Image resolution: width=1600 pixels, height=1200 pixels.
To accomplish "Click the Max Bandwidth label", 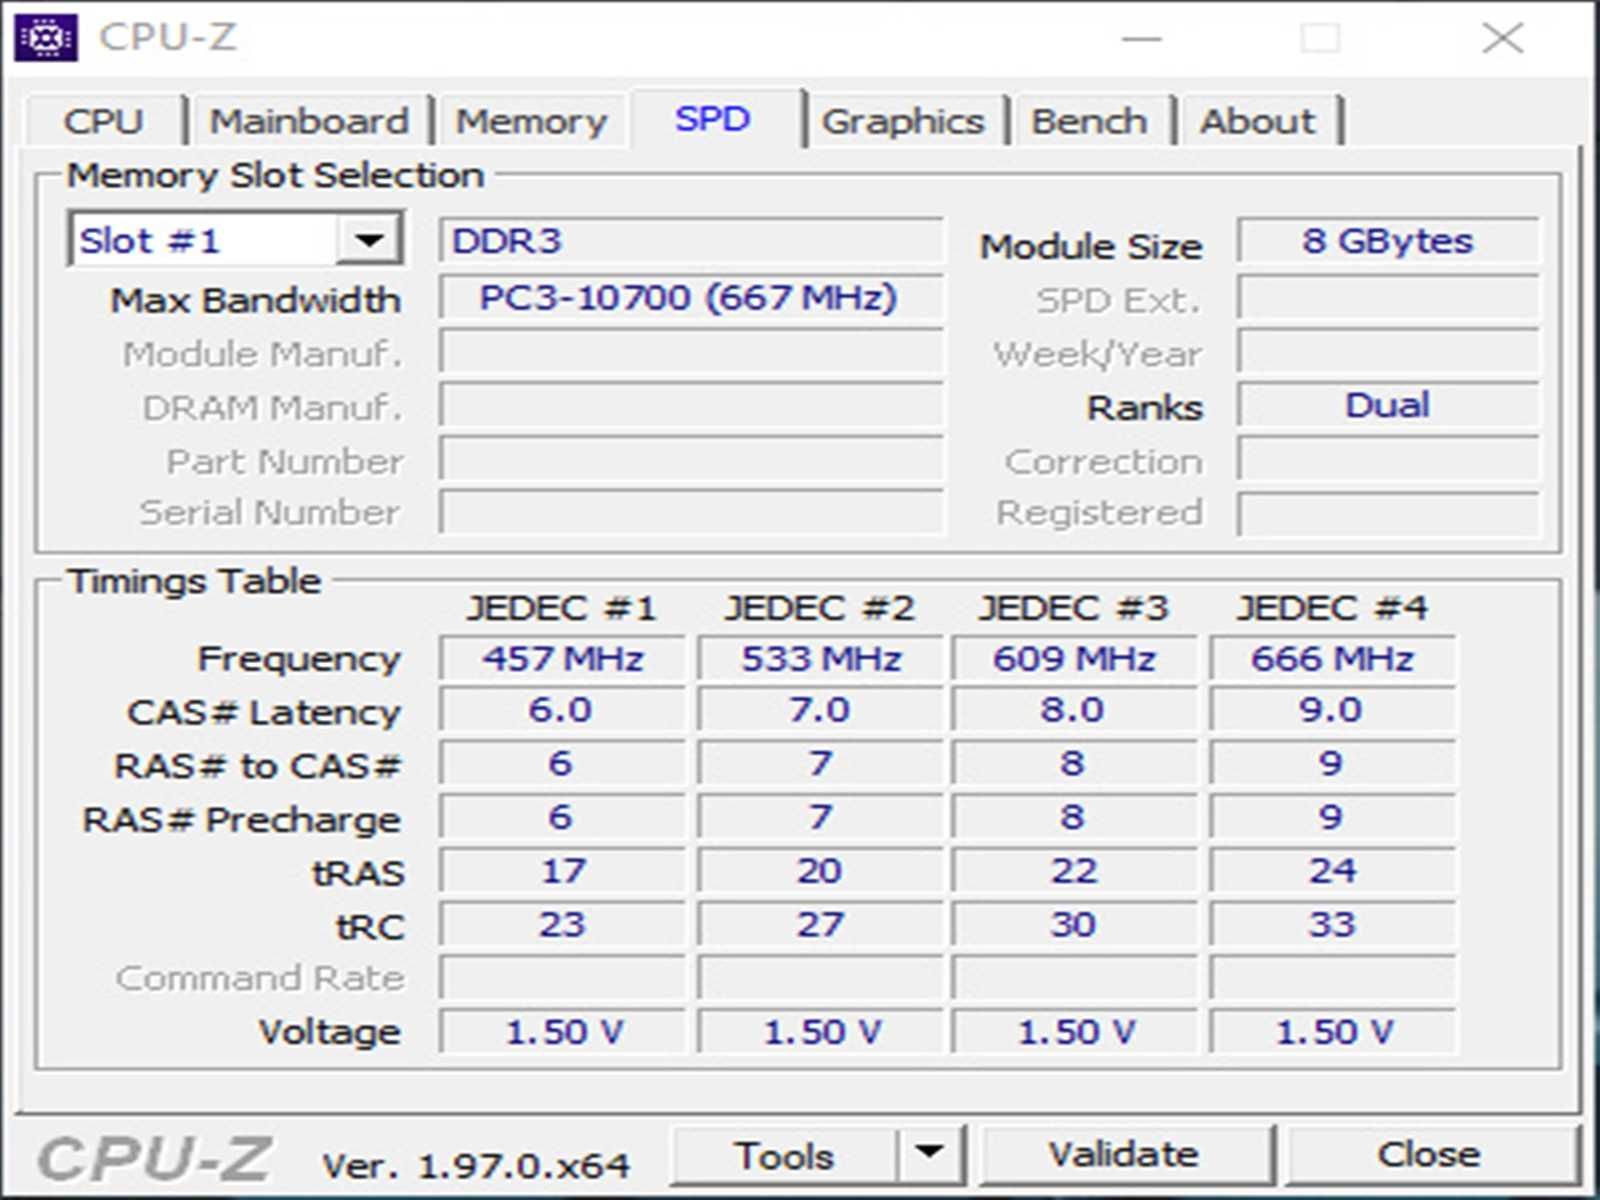I will (x=256, y=300).
